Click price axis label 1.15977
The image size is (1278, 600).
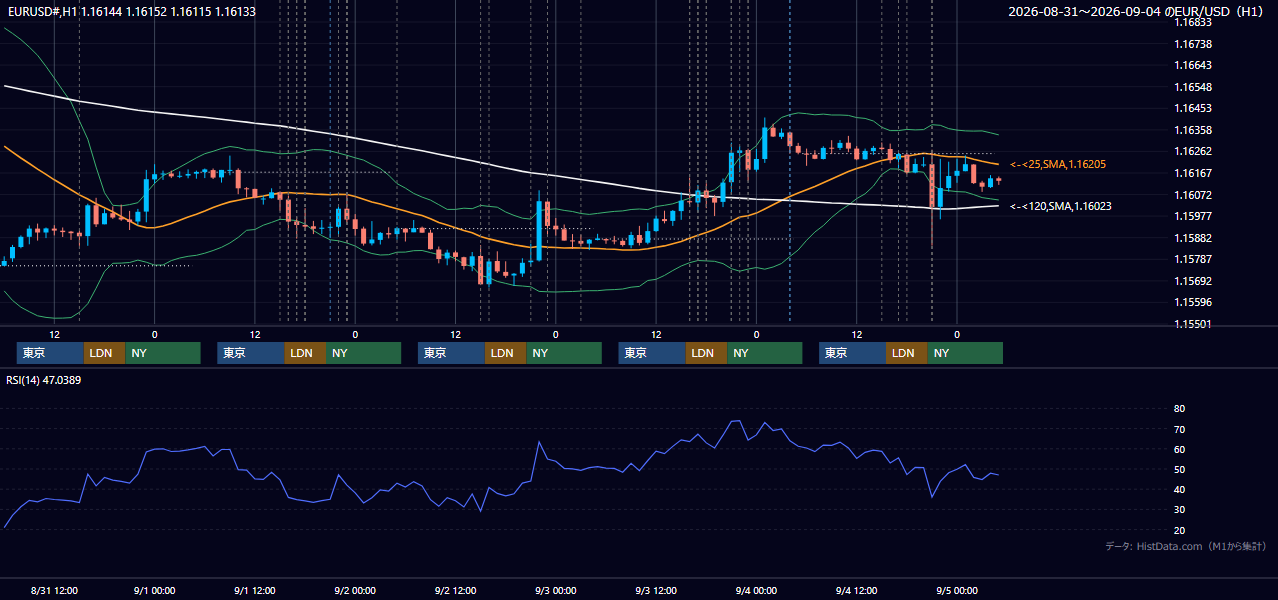click(1192, 216)
